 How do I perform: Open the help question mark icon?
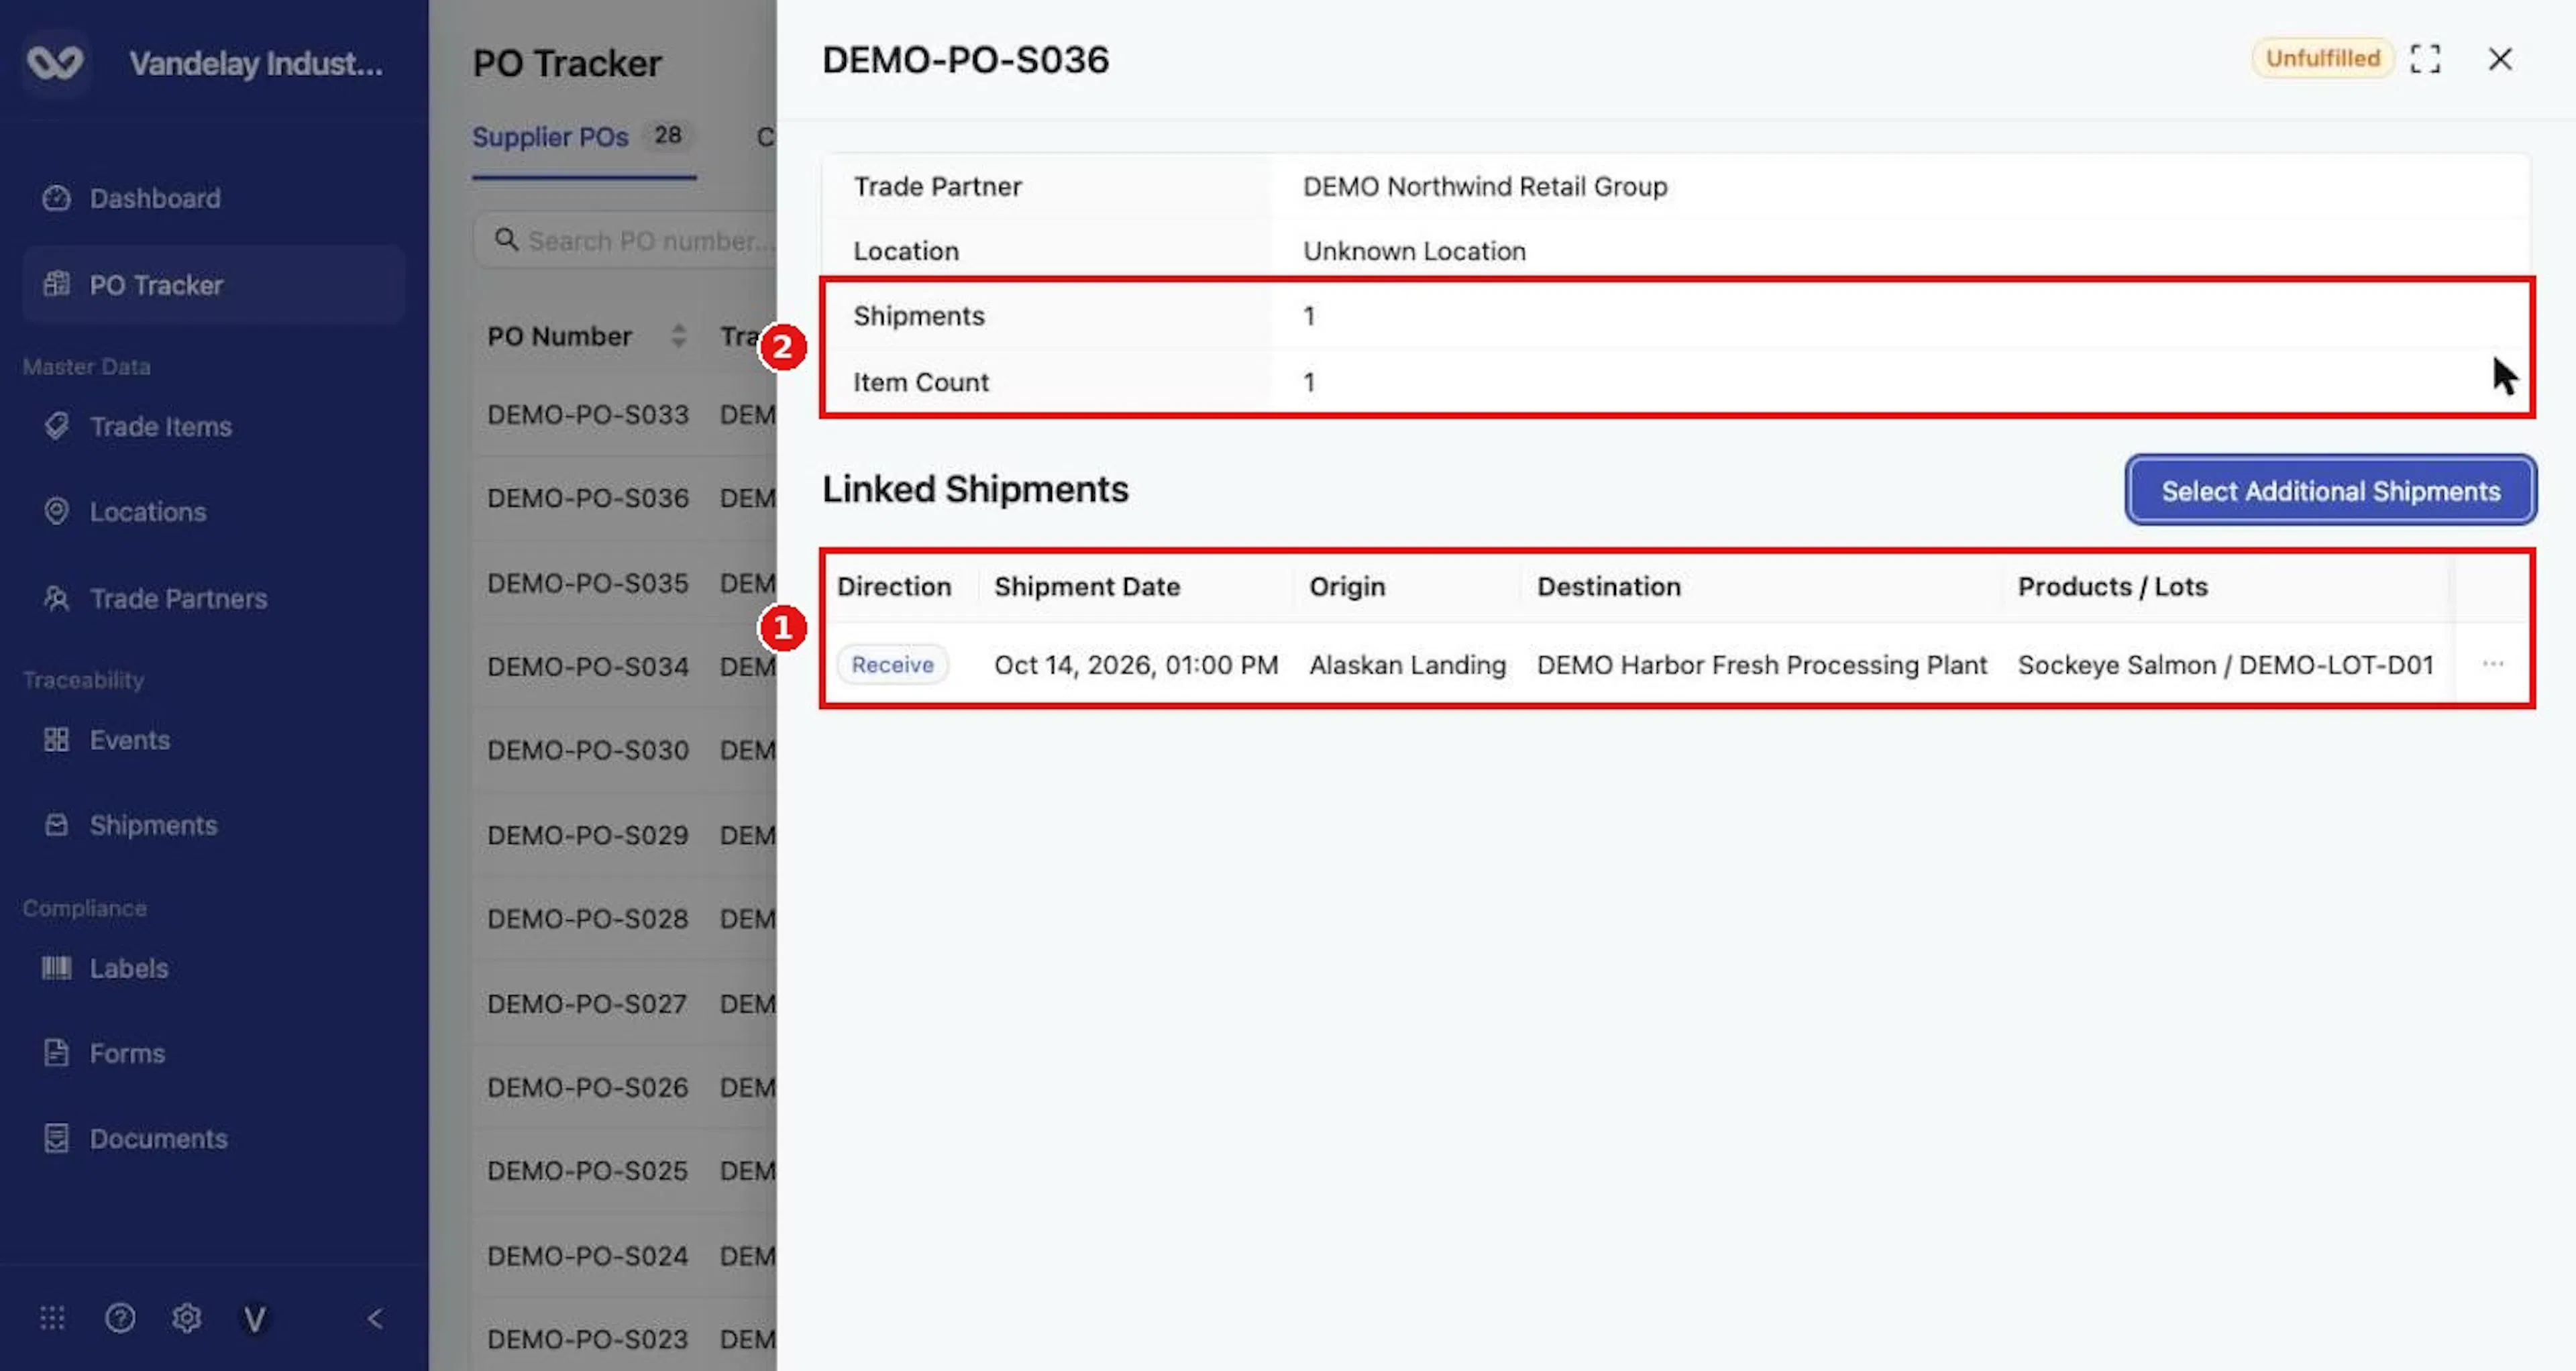120,1318
